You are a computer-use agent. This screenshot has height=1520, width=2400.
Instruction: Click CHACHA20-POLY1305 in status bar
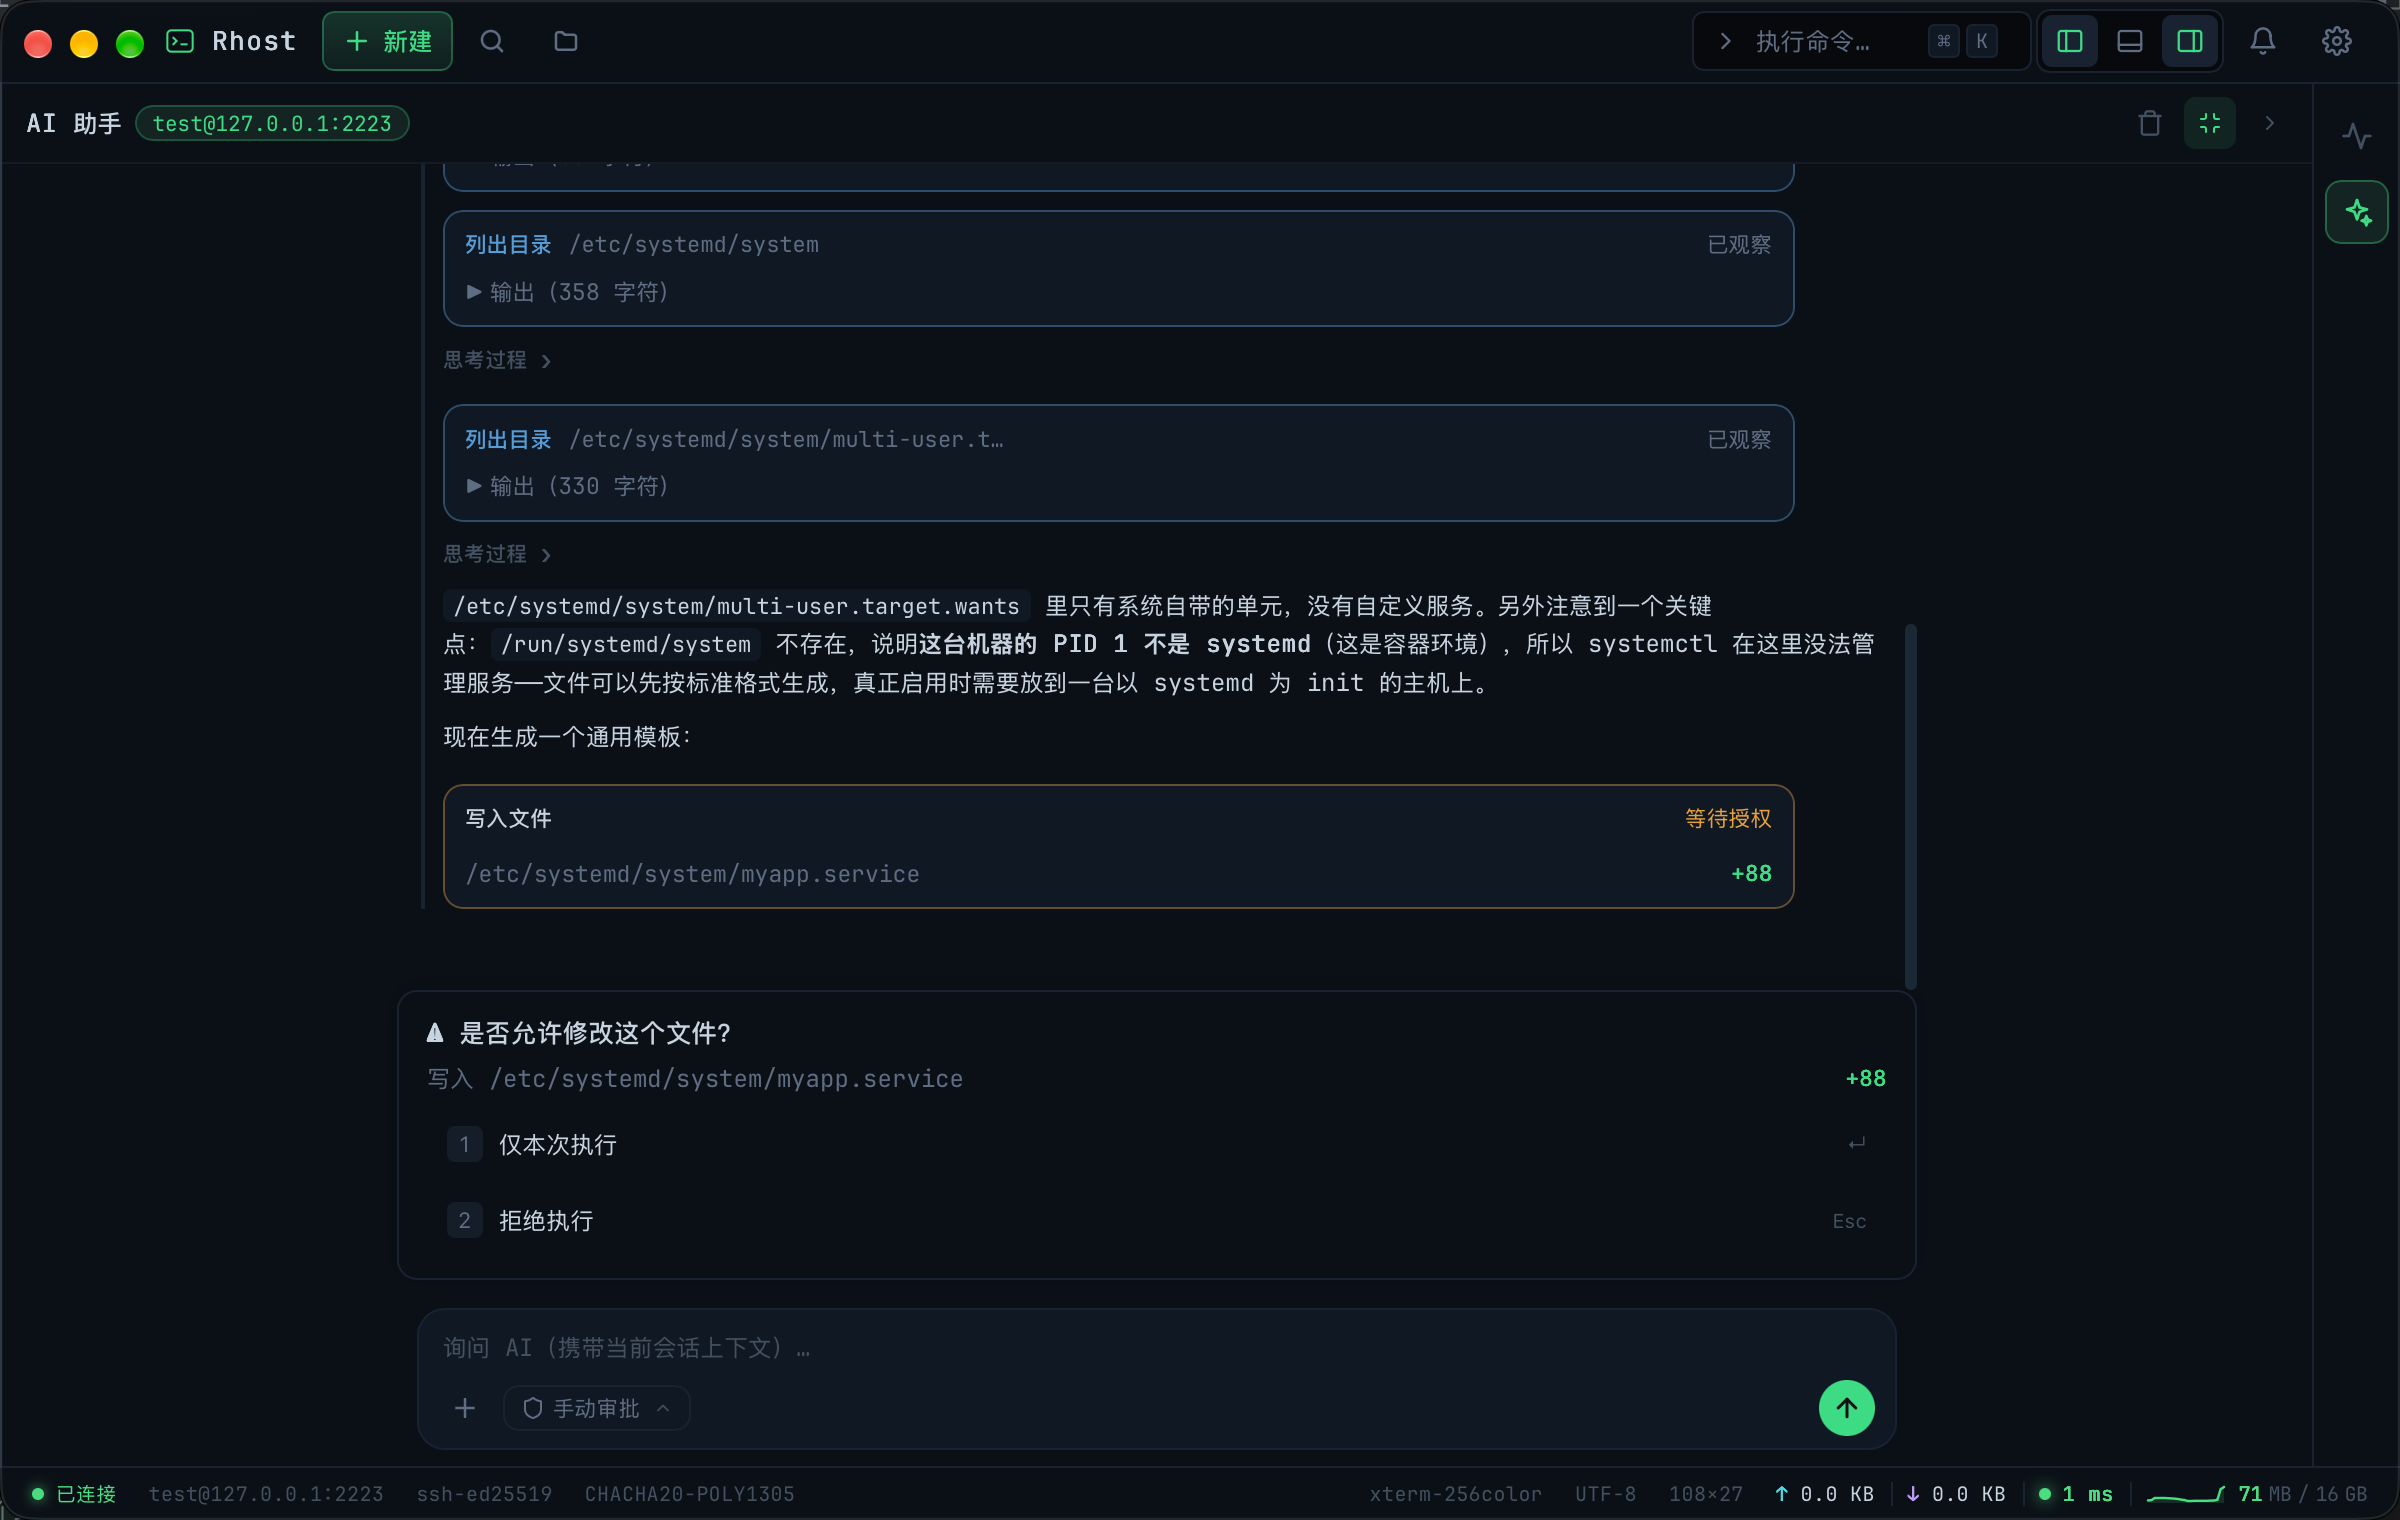(689, 1494)
